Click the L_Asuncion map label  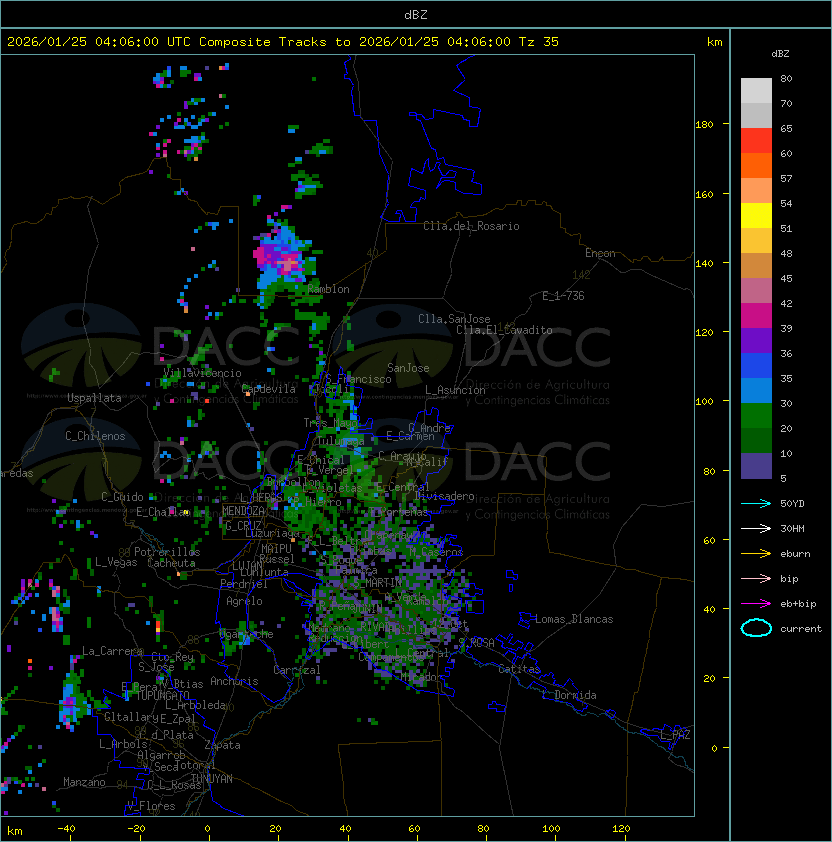(455, 390)
